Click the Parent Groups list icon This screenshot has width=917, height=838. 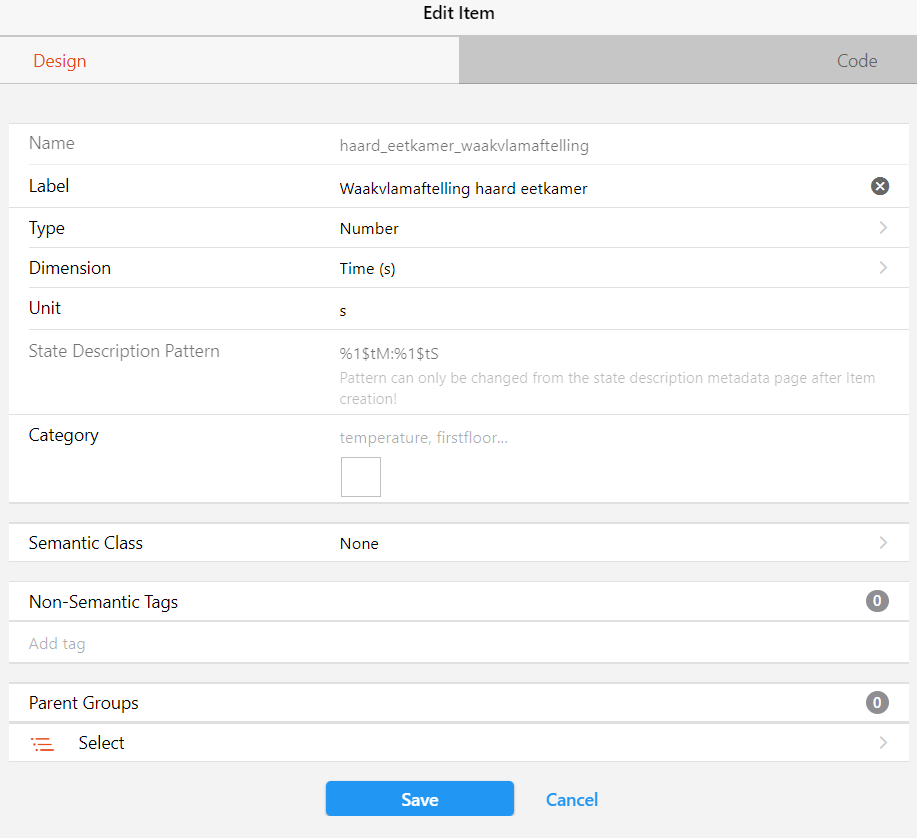coord(43,744)
